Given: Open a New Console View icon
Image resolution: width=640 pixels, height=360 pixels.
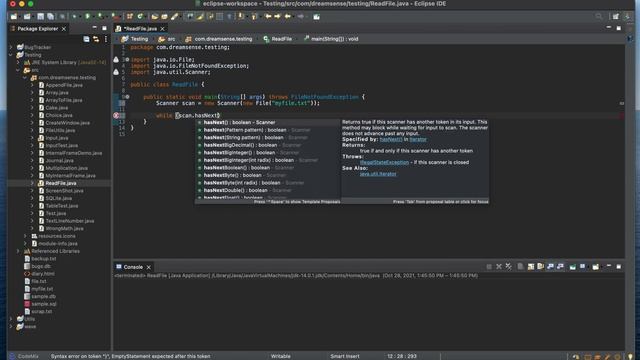Looking at the screenshot, I should [x=596, y=267].
